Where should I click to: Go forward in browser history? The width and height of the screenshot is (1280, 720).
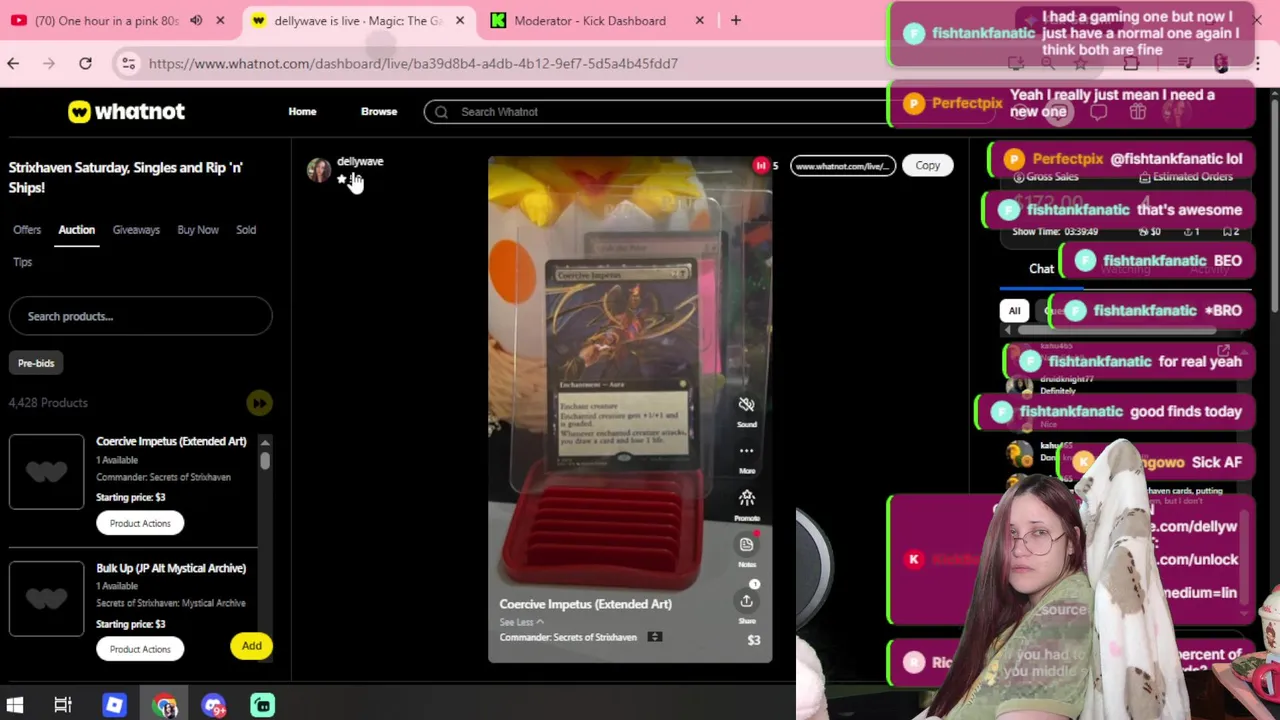point(49,63)
